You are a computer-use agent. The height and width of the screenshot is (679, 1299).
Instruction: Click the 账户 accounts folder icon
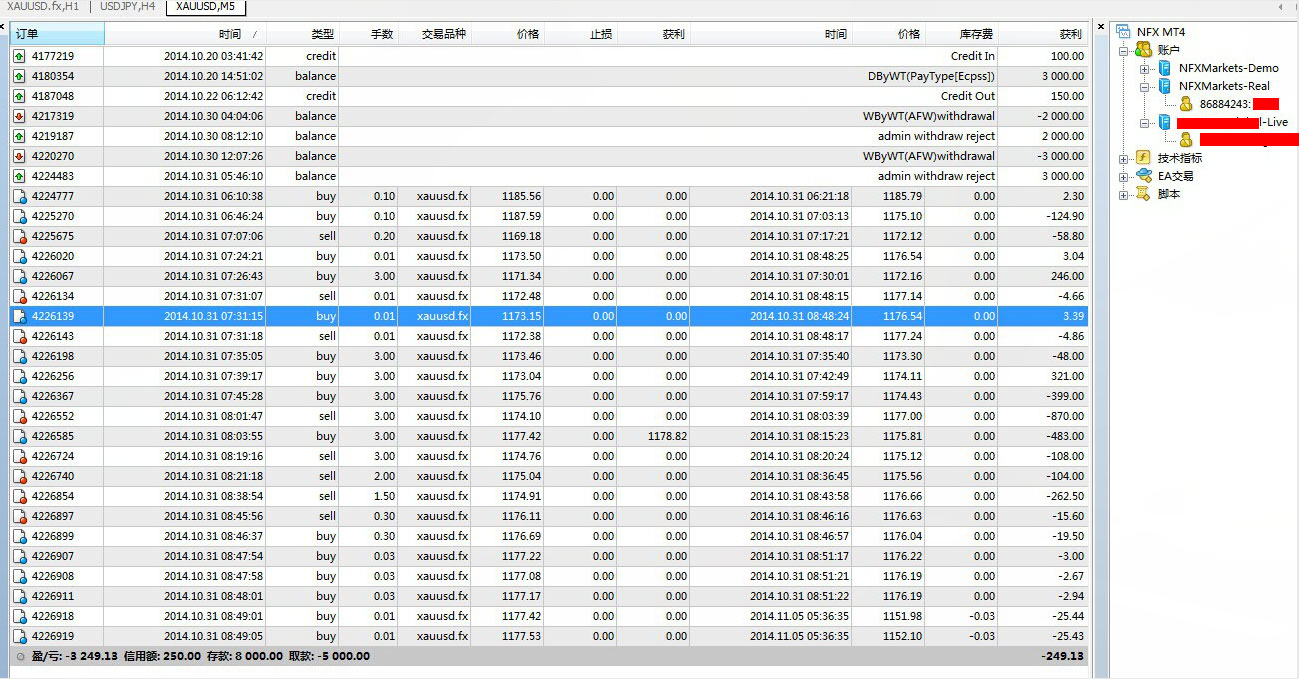coord(1143,49)
